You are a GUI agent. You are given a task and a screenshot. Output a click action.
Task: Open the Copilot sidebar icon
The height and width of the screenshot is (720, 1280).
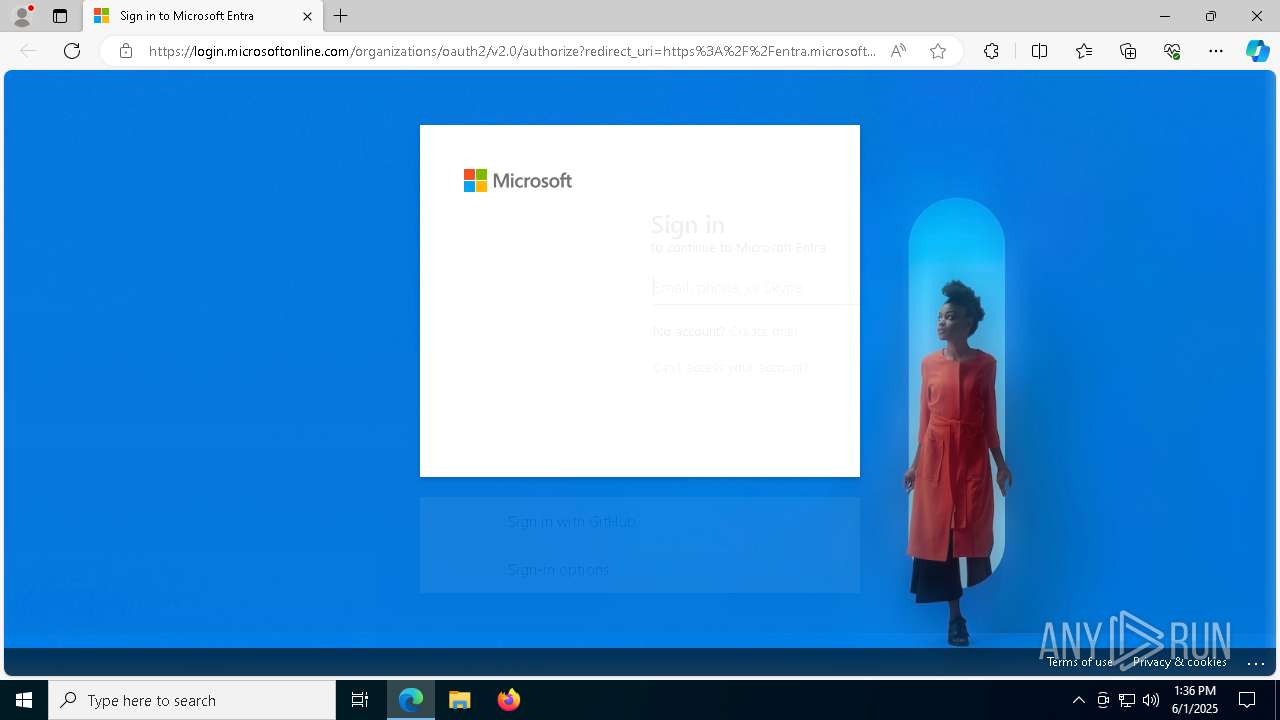click(1257, 51)
